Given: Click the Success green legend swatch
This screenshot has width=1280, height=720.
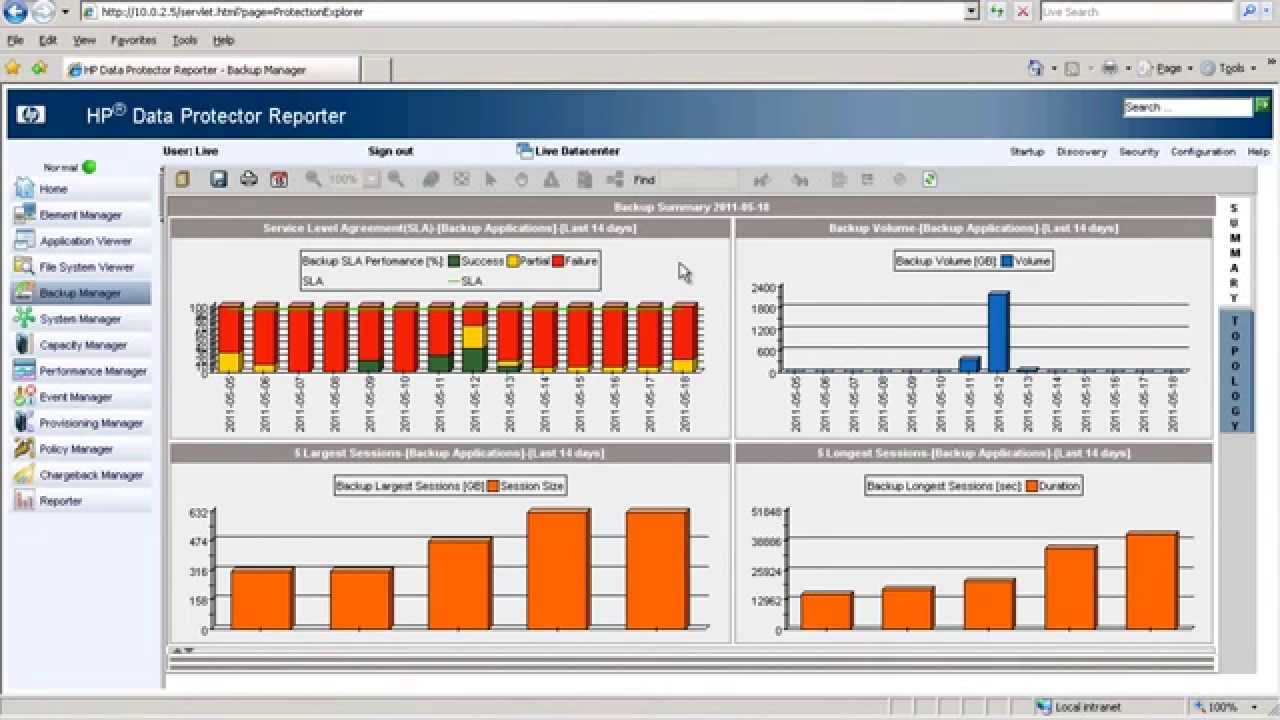Looking at the screenshot, I should coord(454,261).
